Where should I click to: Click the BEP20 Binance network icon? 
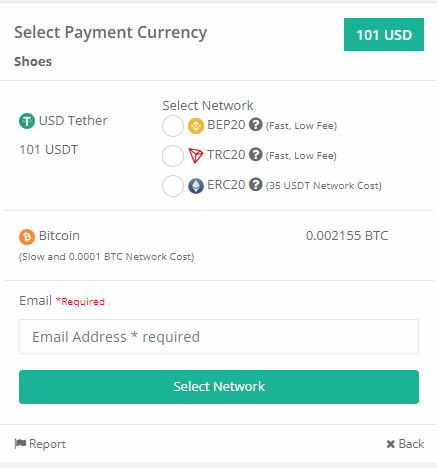[196, 126]
